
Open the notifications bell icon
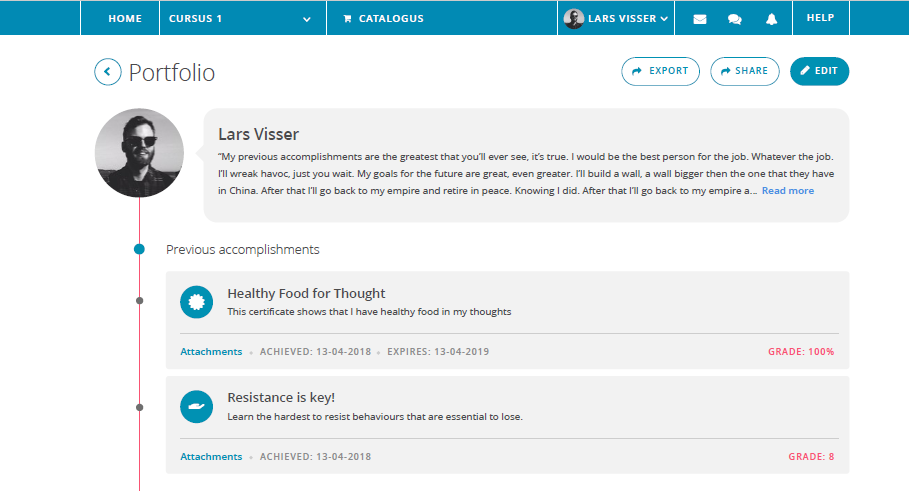coord(771,19)
